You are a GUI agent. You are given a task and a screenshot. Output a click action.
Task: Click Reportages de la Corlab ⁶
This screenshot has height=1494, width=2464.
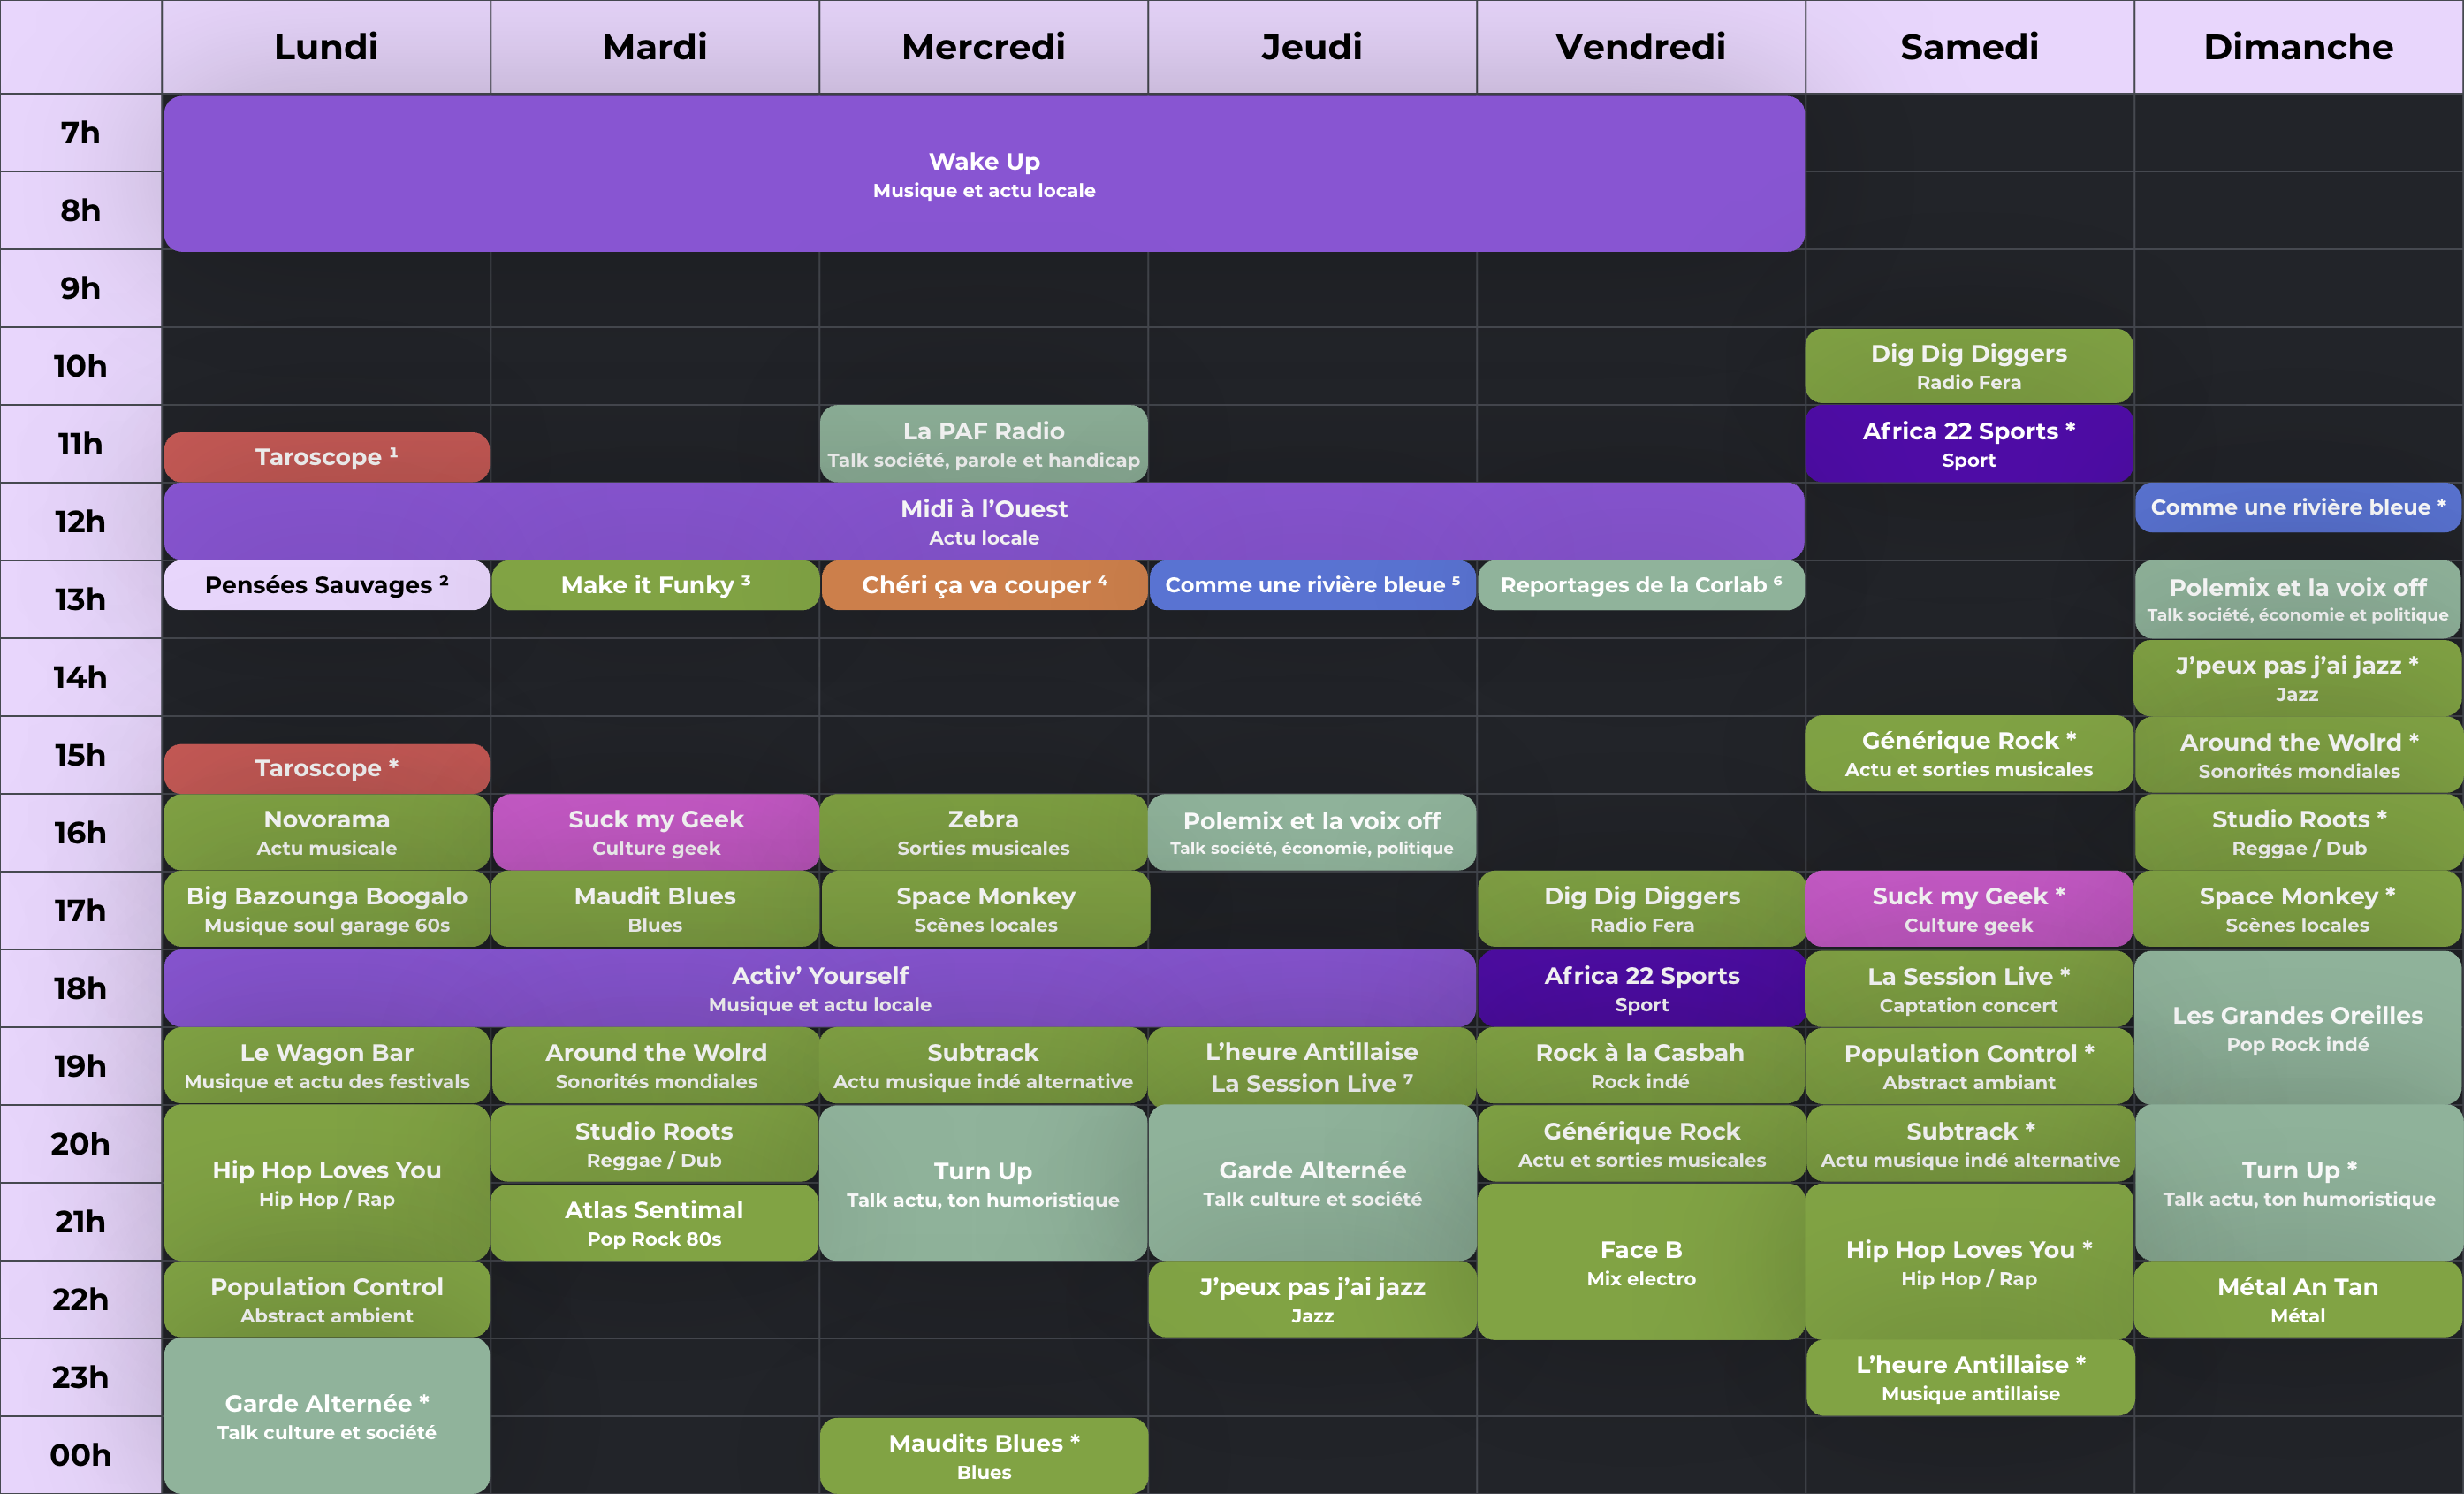click(x=1641, y=585)
